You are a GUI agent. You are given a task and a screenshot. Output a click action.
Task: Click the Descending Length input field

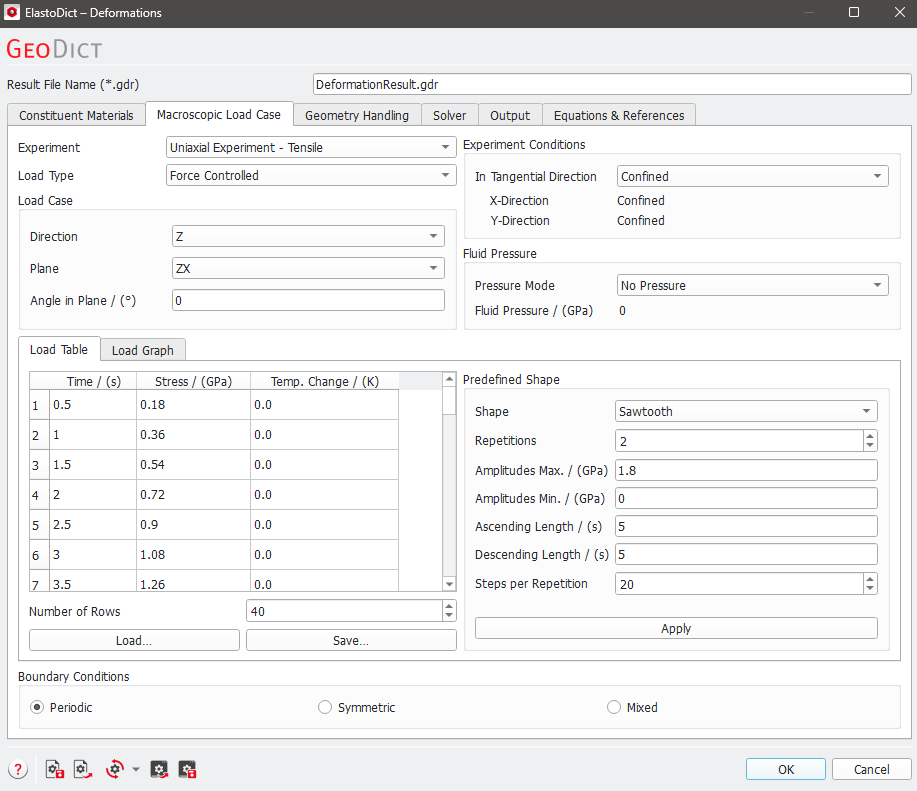click(746, 554)
